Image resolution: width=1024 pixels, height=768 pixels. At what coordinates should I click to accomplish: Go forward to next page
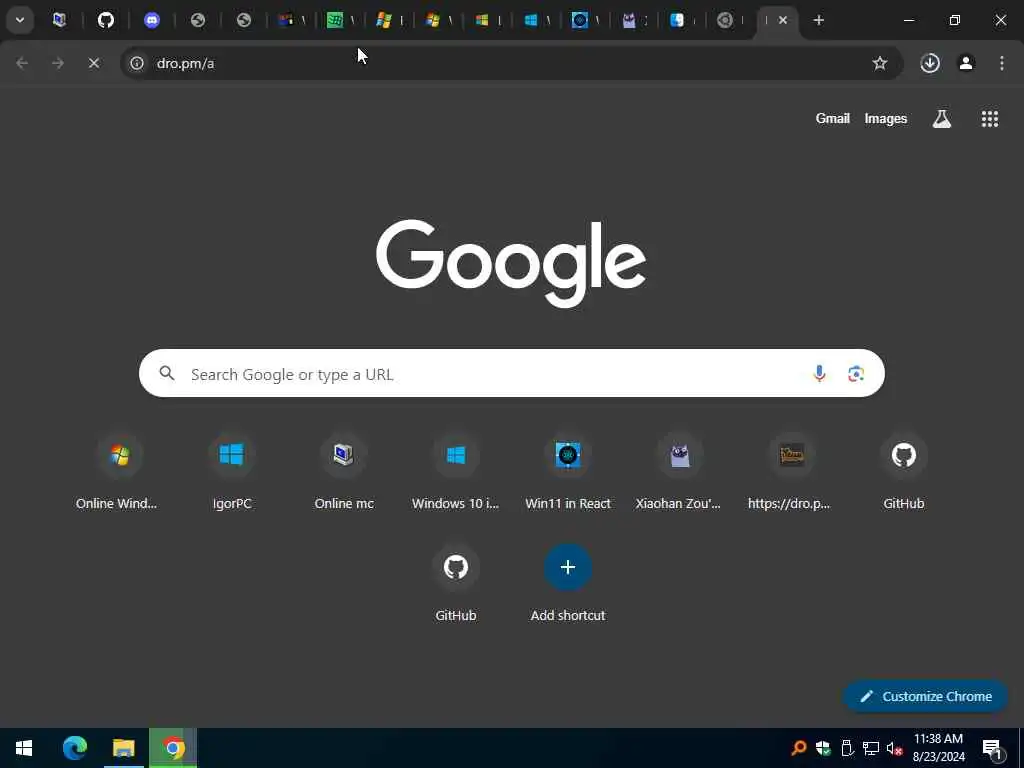[58, 63]
